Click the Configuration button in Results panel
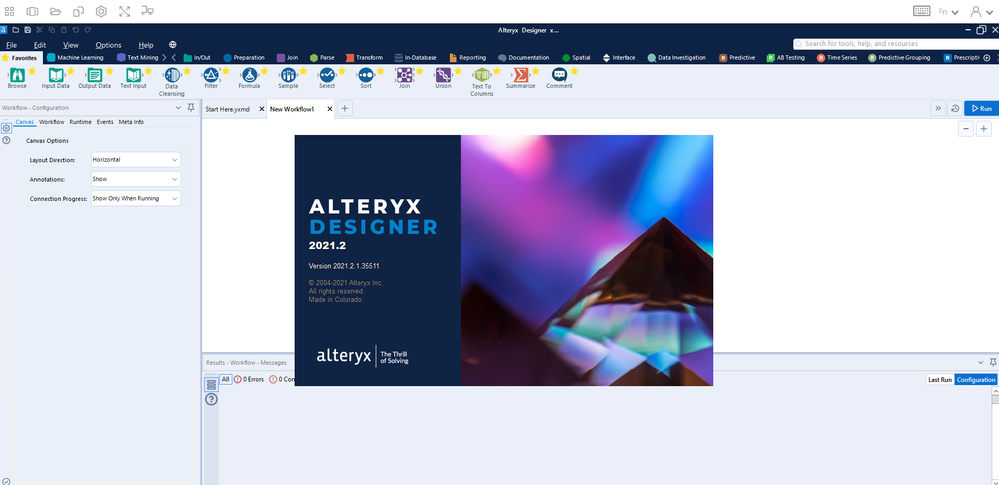The image size is (999, 485). [976, 379]
